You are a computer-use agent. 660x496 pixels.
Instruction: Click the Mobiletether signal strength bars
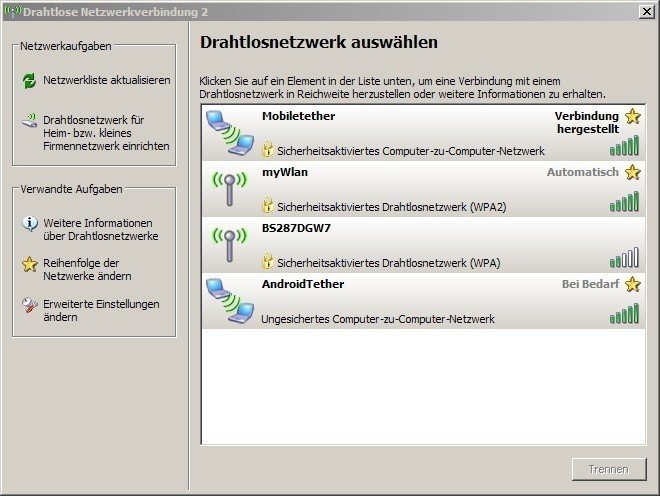tap(624, 145)
